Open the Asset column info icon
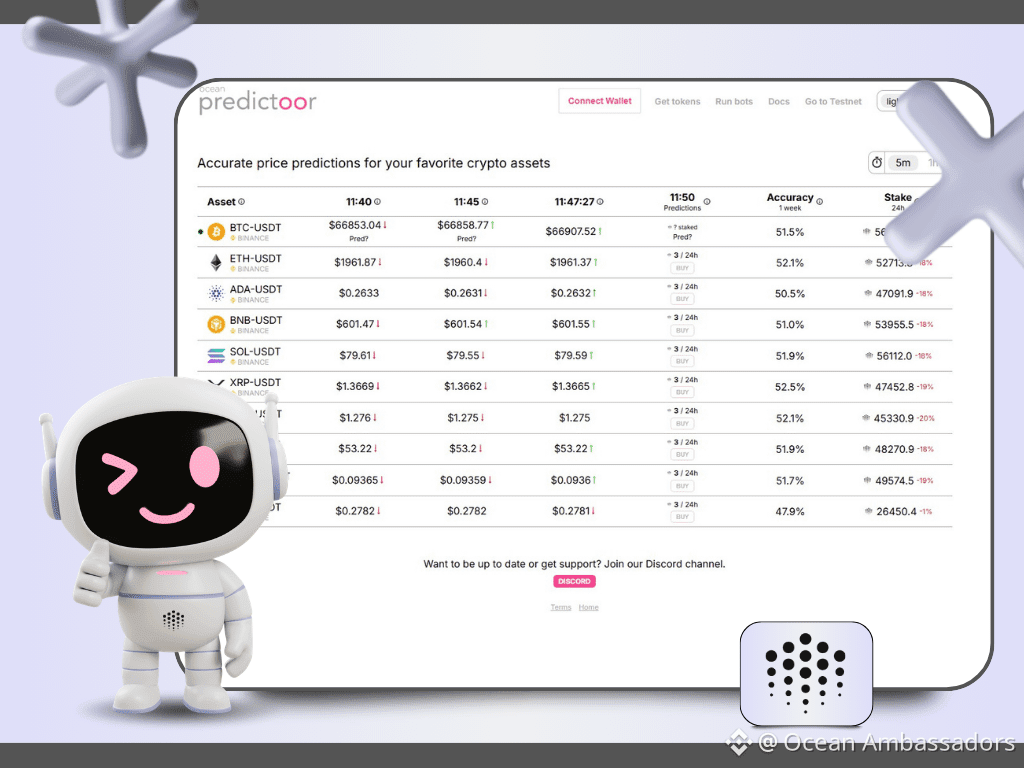This screenshot has height=768, width=1024. pos(242,202)
